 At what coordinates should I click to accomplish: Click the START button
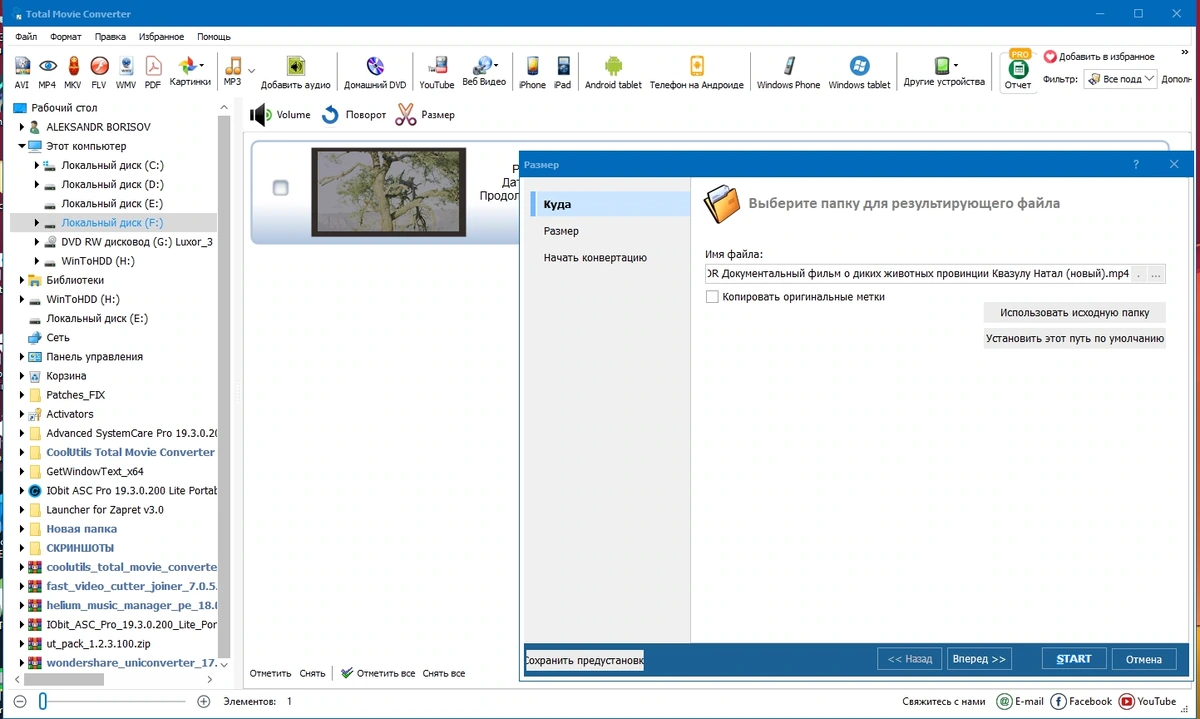(1074, 659)
